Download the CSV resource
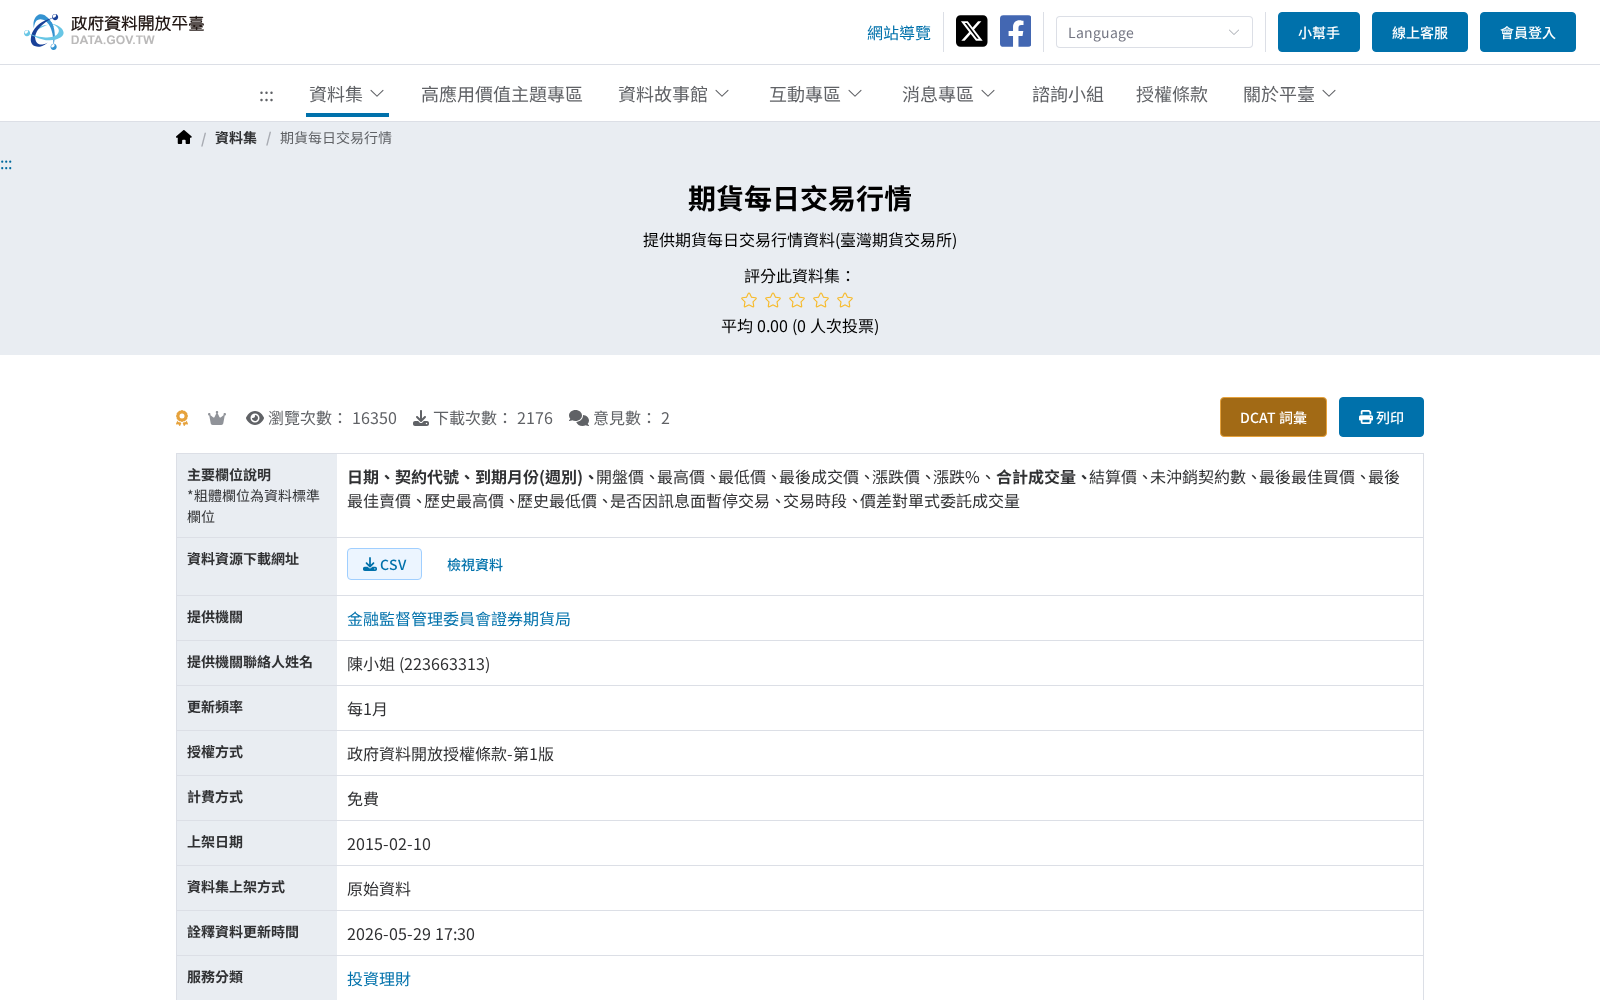 (384, 564)
